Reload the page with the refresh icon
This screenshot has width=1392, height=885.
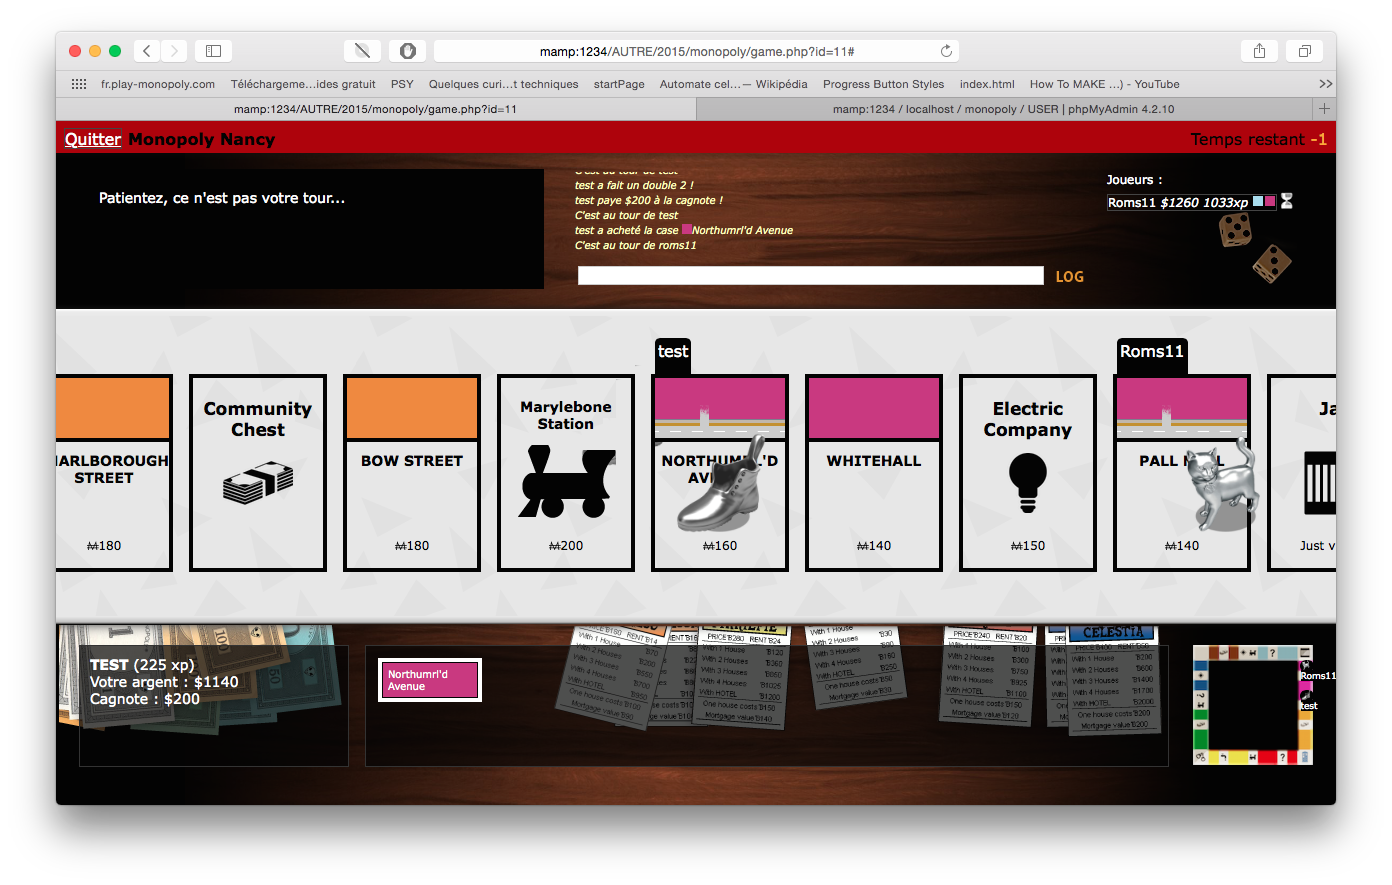tap(946, 51)
